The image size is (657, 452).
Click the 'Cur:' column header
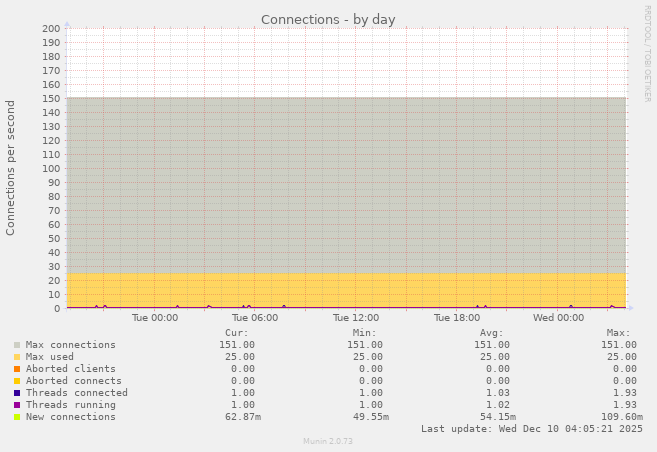[237, 333]
